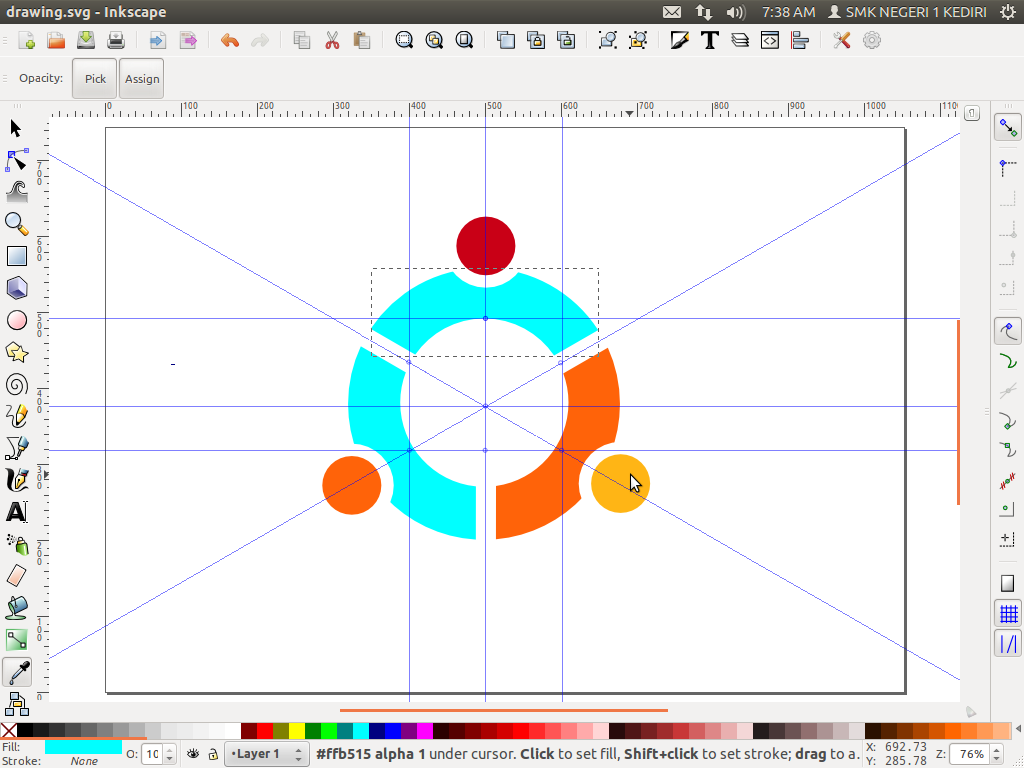Select the Dropper color picker tool
This screenshot has width=1024, height=768.
pyautogui.click(x=17, y=672)
